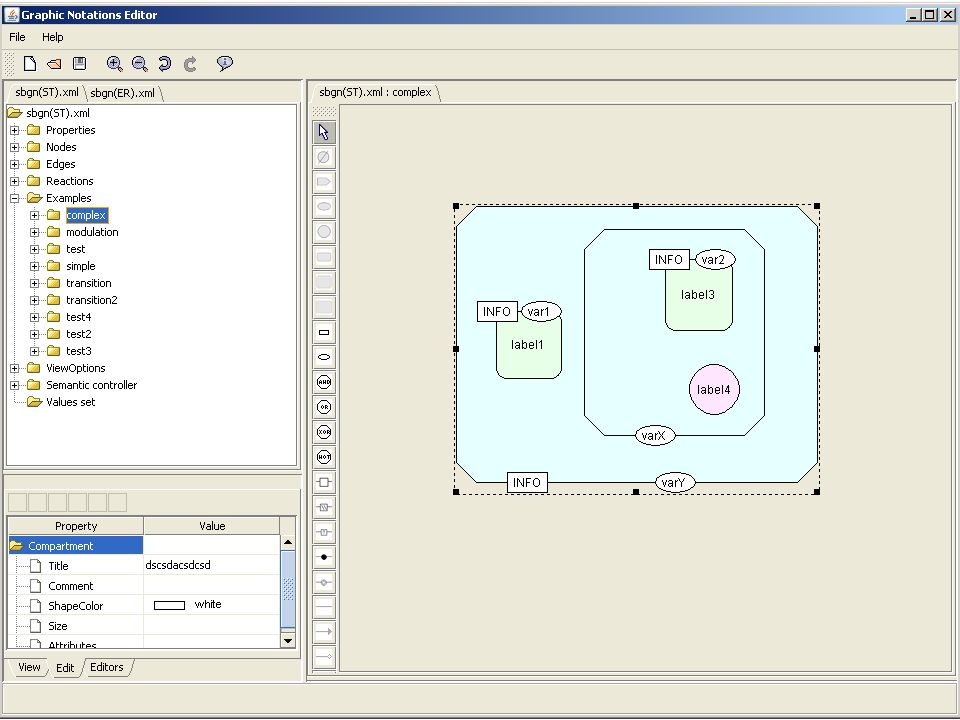Expand the transition2 example node

point(35,301)
